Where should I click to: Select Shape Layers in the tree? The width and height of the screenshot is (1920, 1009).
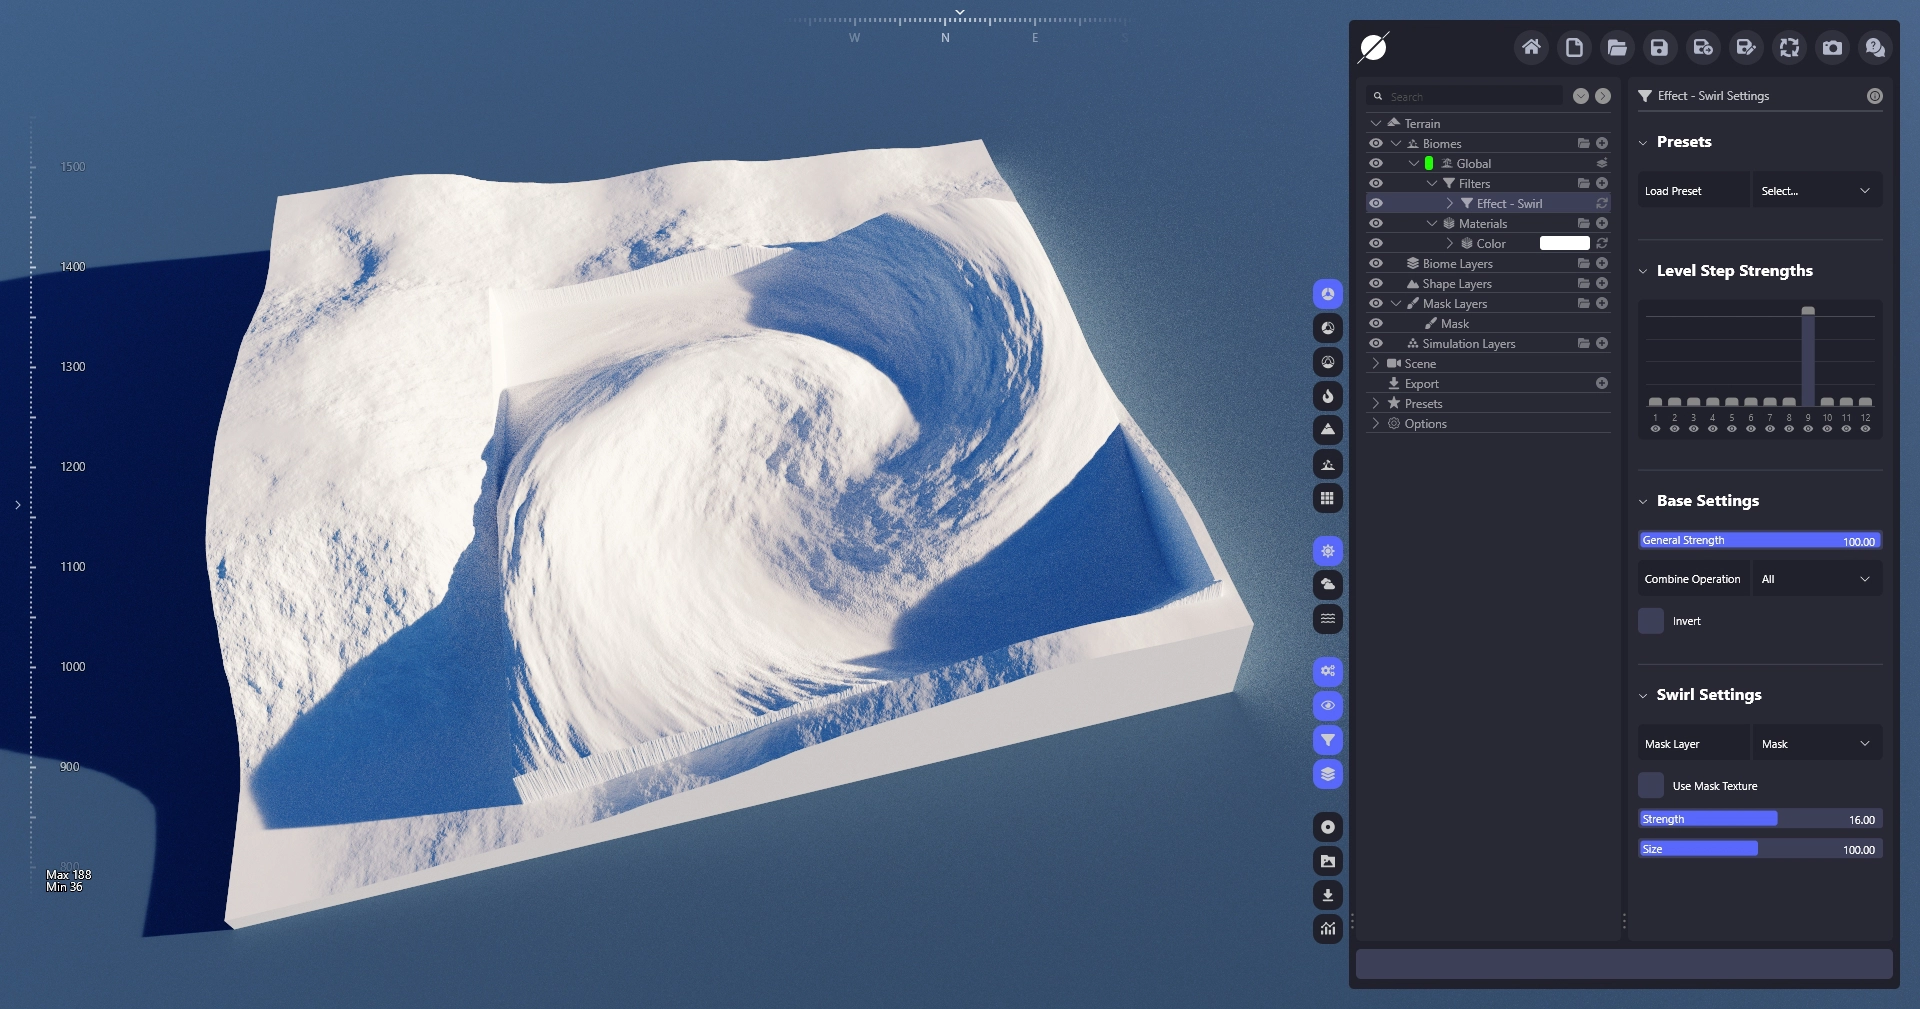1456,284
